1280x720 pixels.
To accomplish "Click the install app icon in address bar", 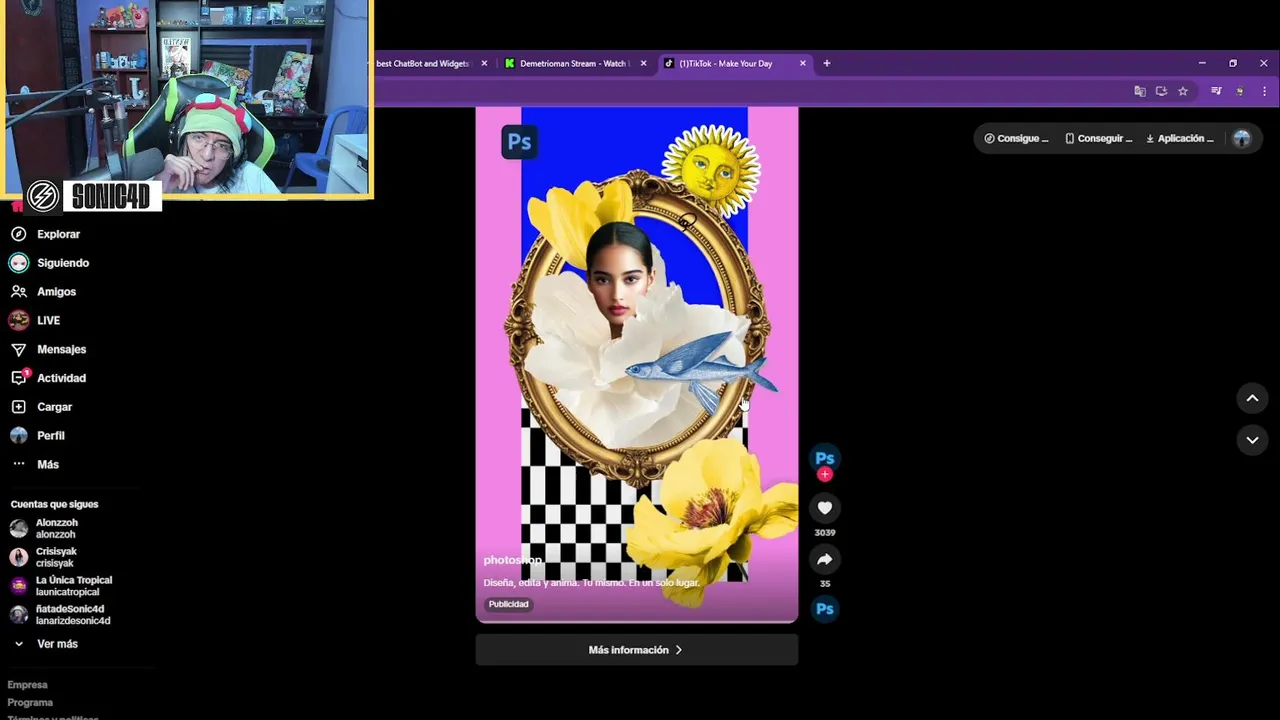I will click(1161, 91).
